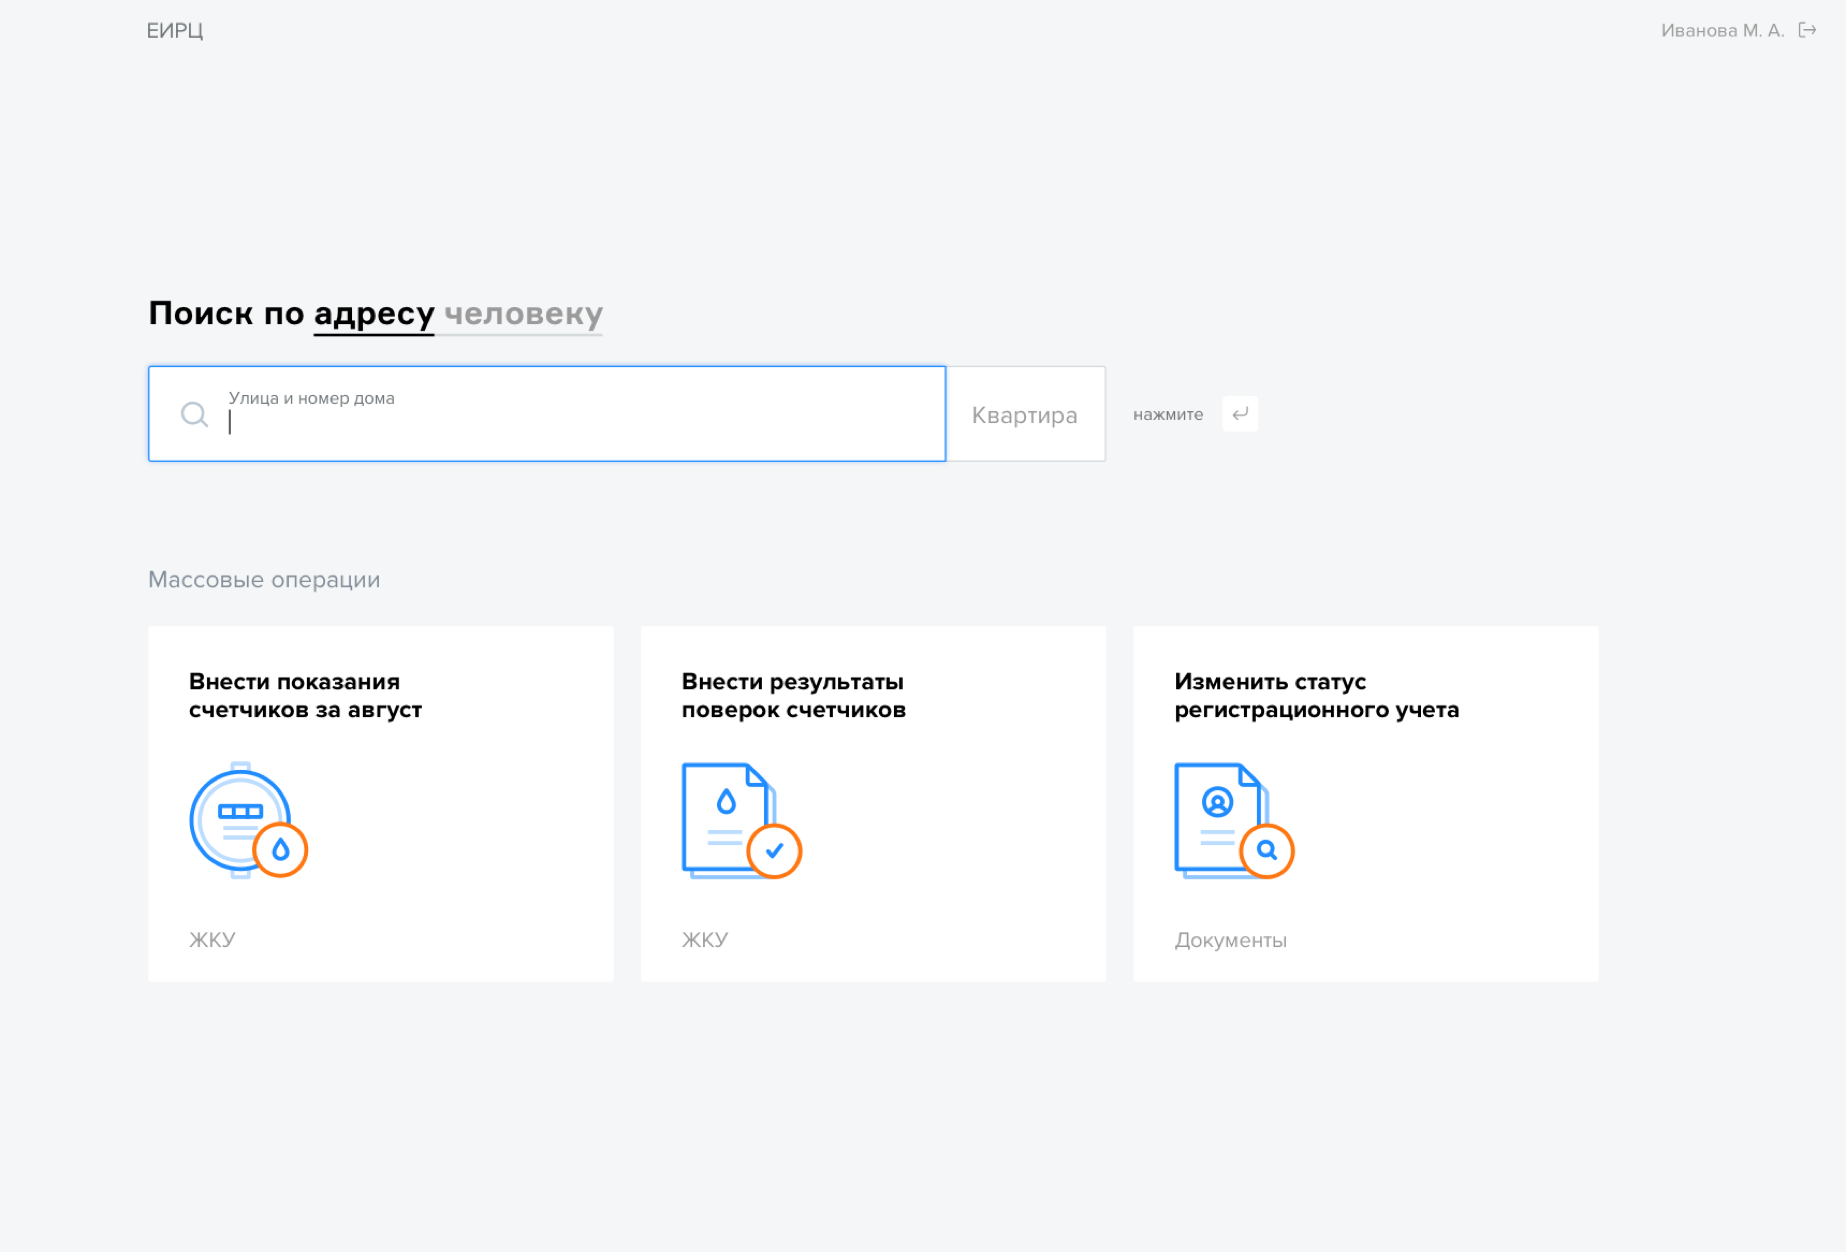Viewport: 1846px width, 1252px height.
Task: Open the ЕИРЦ home logo
Action: (175, 31)
